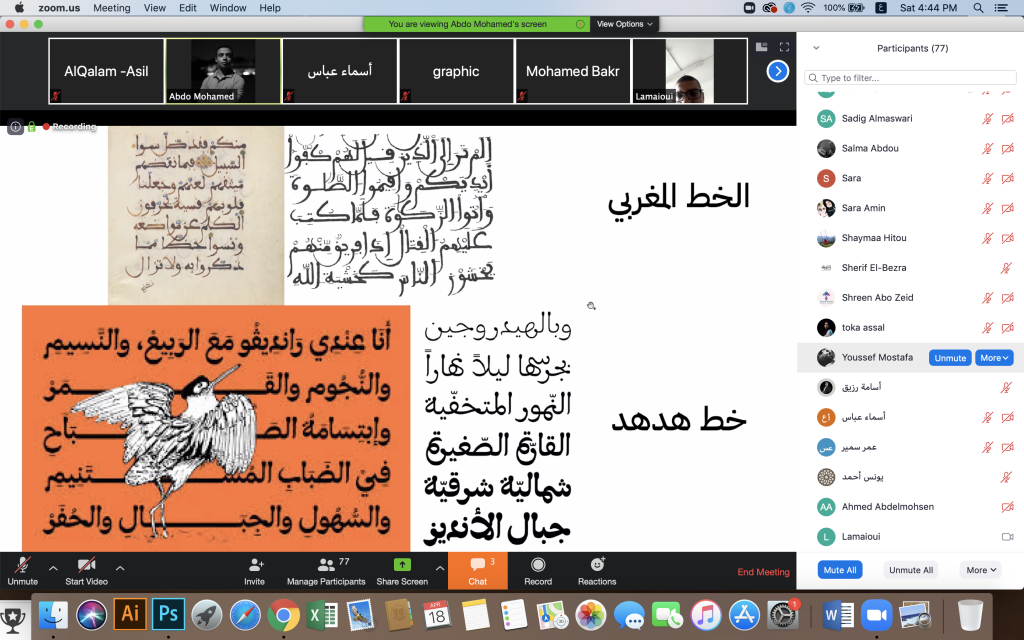Image resolution: width=1024 pixels, height=640 pixels.
Task: Open audio options arrow beside Unmute
Action: 54,568
